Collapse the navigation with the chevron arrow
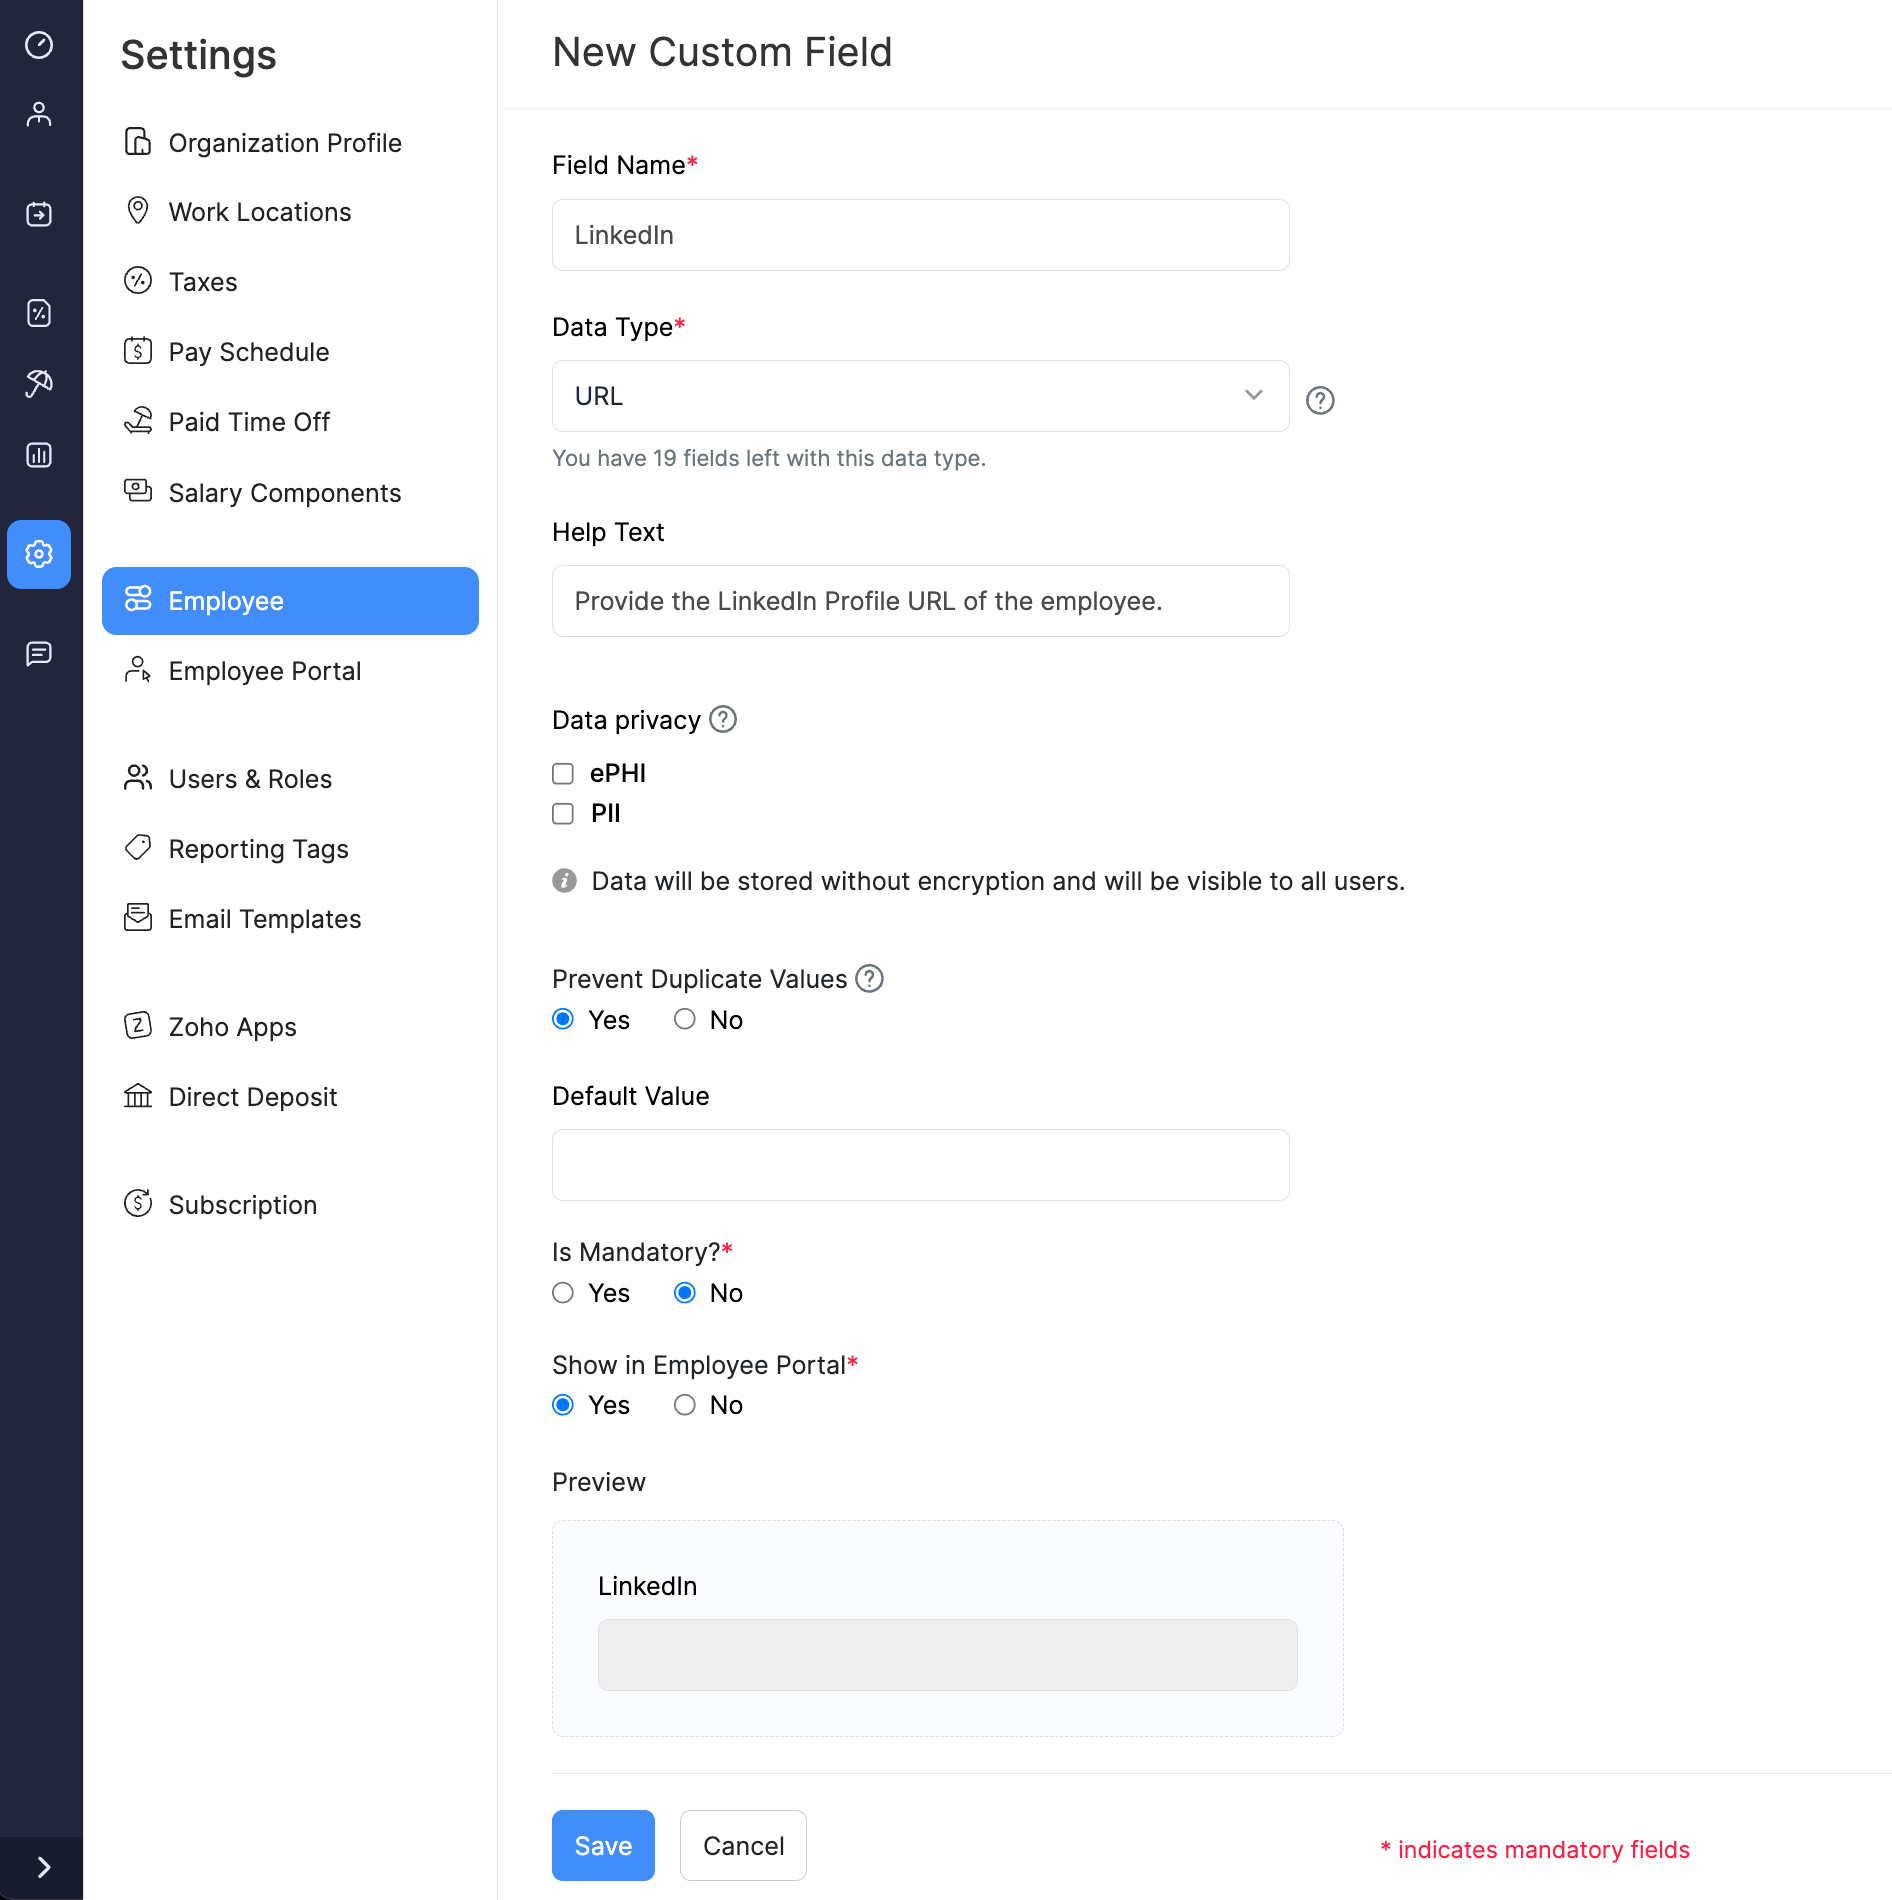This screenshot has width=1892, height=1900. [42, 1867]
